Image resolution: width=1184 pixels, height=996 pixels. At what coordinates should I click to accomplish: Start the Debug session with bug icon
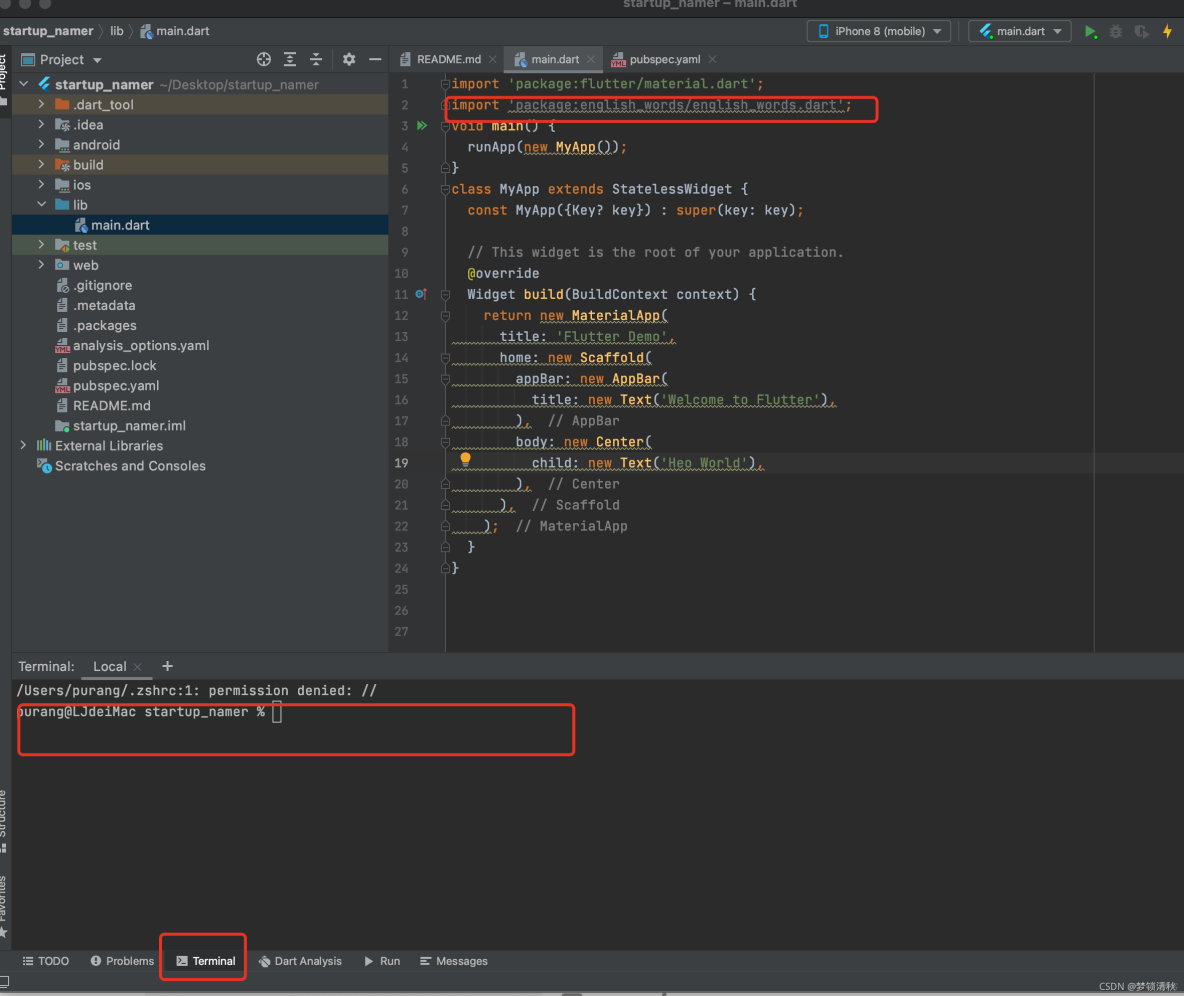tap(1116, 31)
